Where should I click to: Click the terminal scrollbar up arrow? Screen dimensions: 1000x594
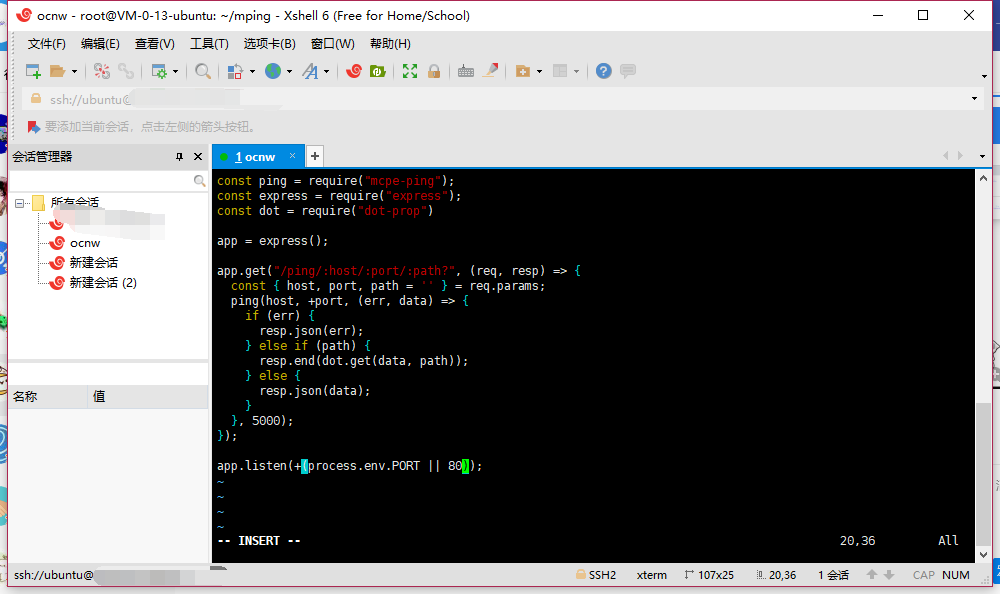coord(983,179)
